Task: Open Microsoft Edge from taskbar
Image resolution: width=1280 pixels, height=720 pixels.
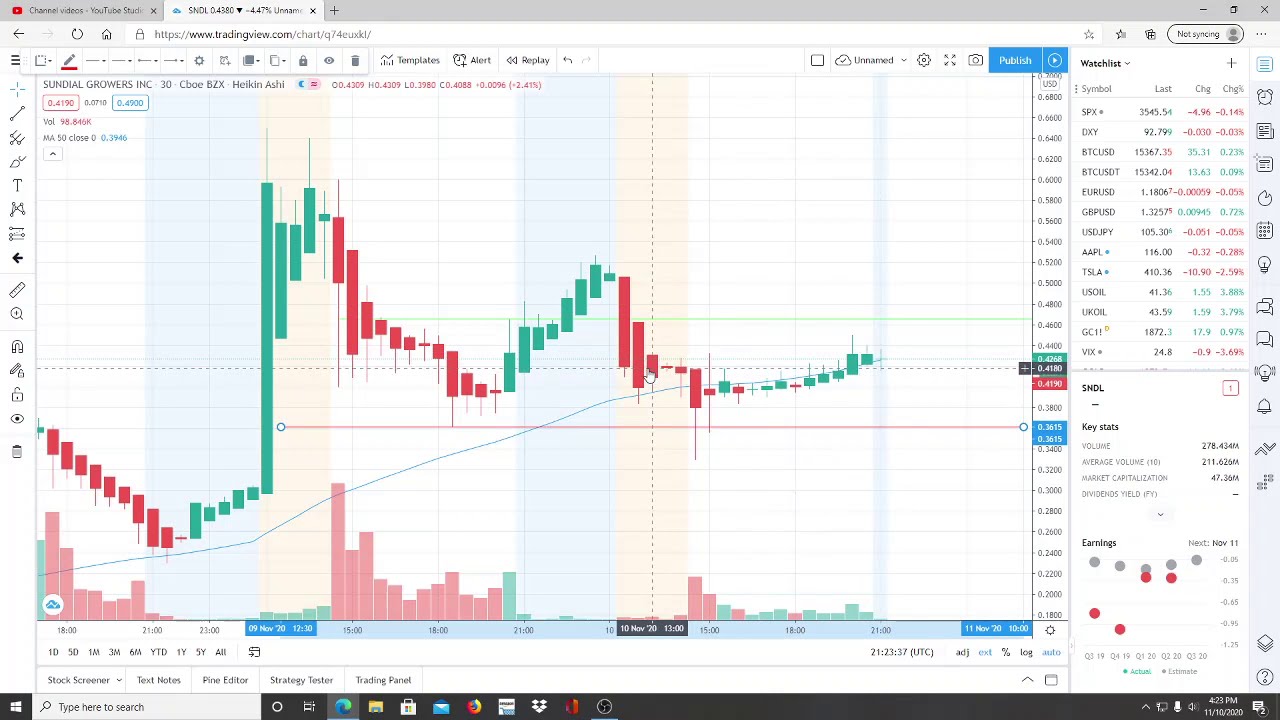Action: coord(343,707)
